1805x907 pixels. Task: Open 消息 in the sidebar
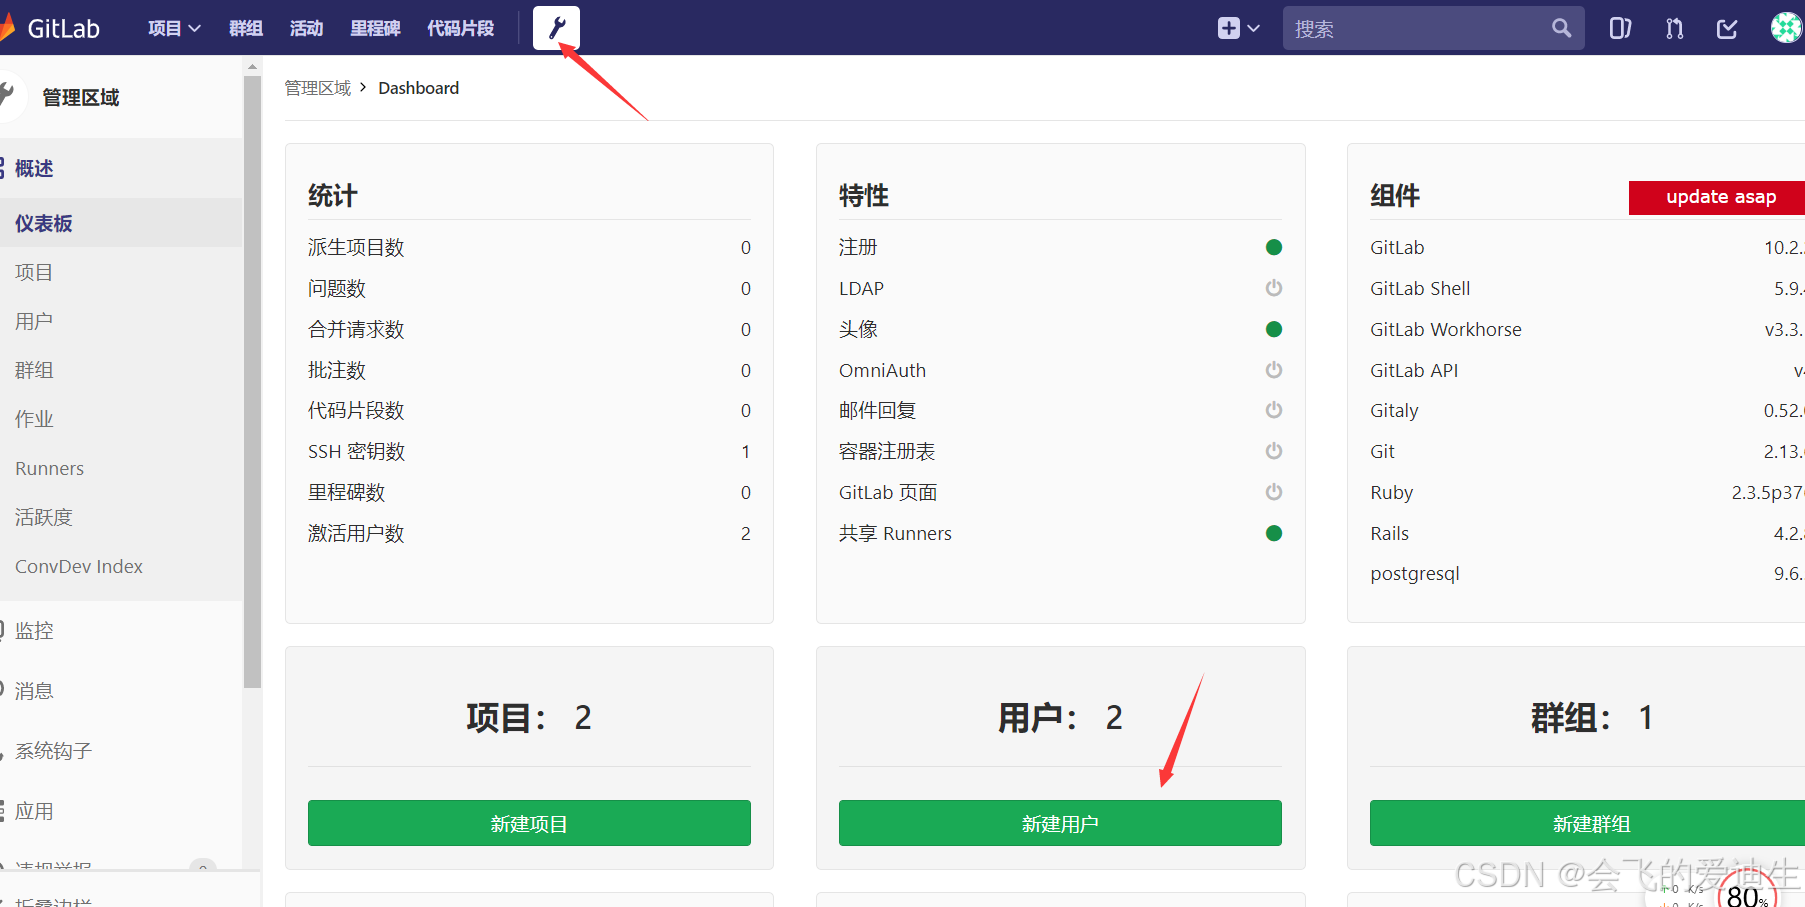34,691
